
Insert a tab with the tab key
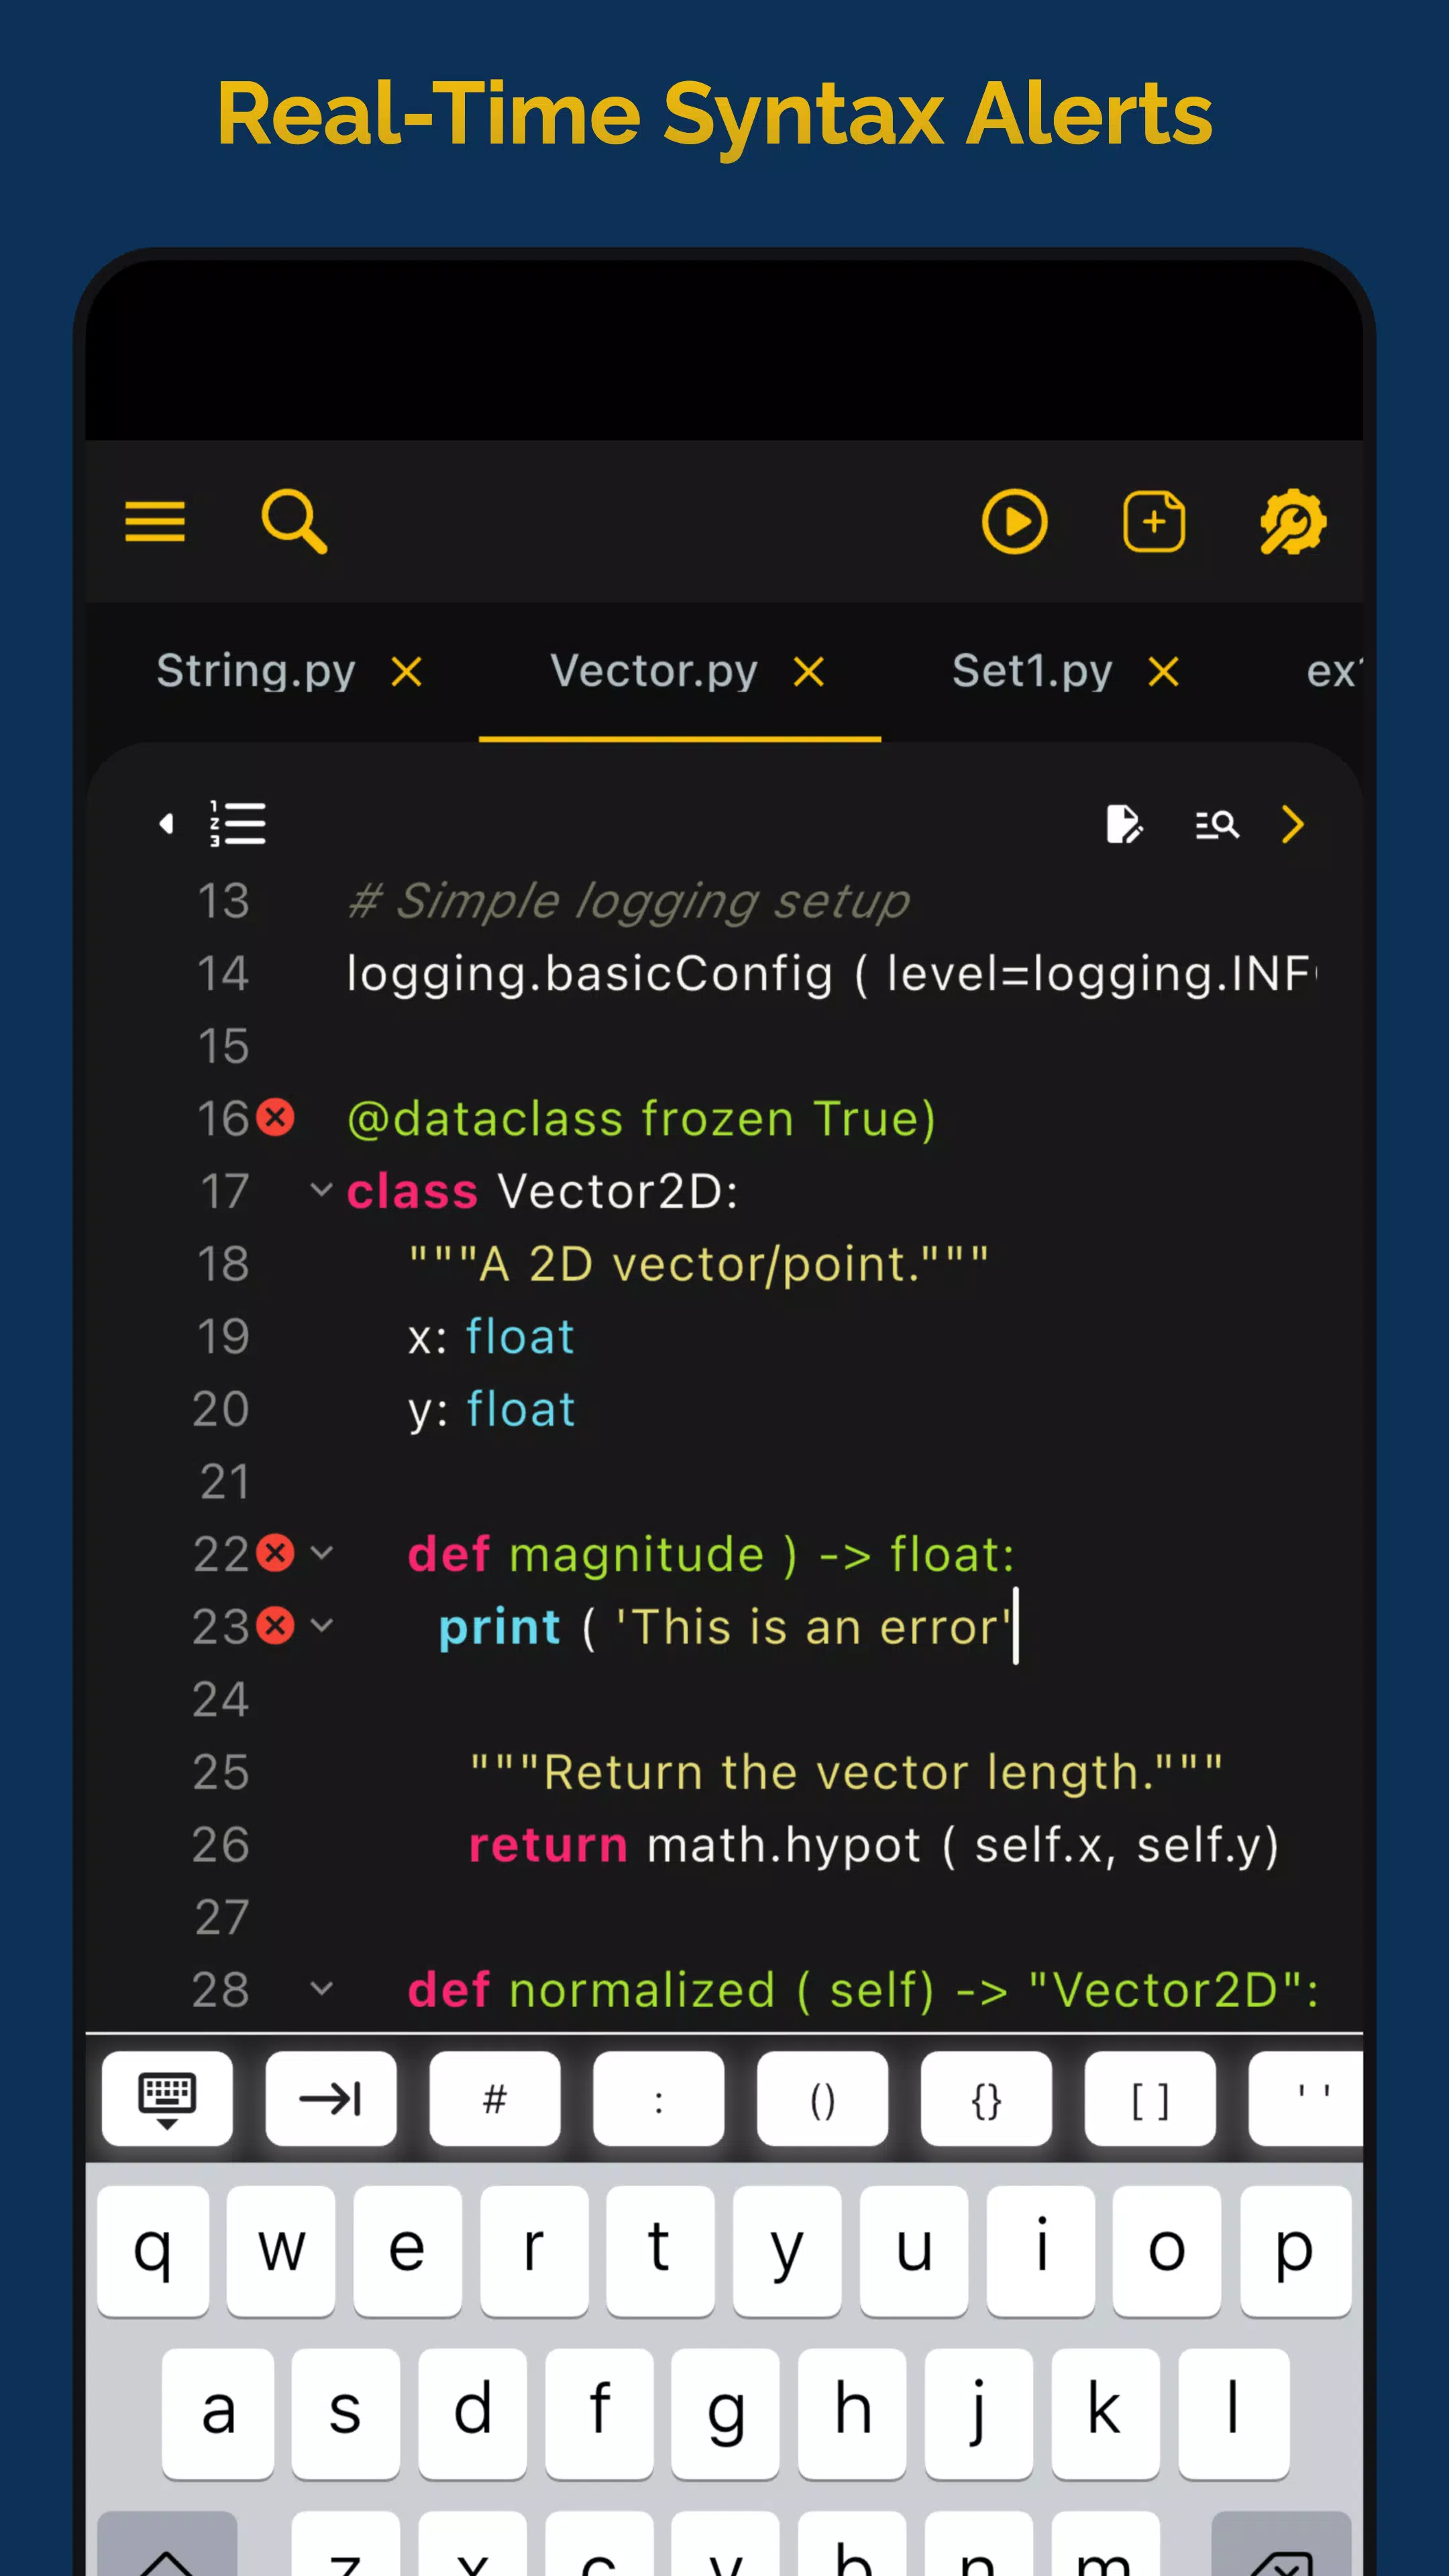[x=331, y=2099]
